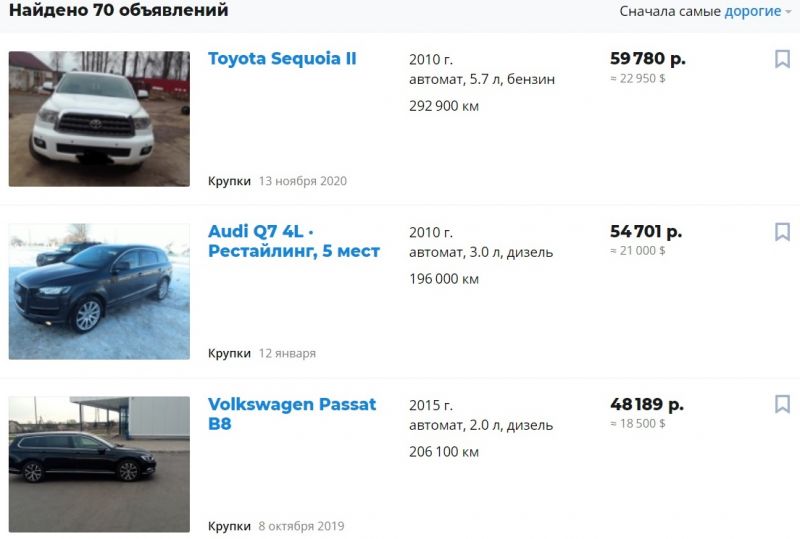Click the 'Найдено 70 объявлений' heading
Screen dimensions: 800x539
pos(118,10)
